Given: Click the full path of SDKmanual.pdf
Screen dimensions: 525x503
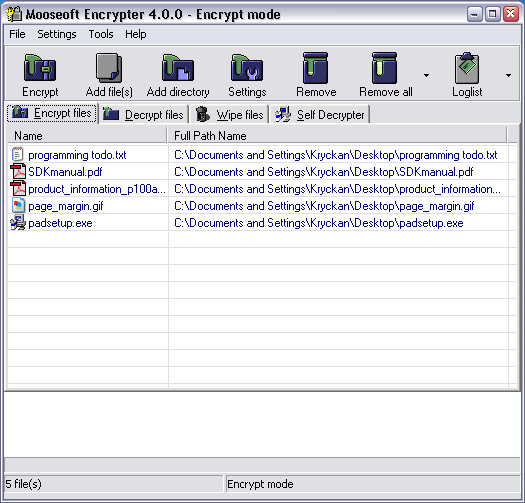Looking at the screenshot, I should pyautogui.click(x=323, y=172).
